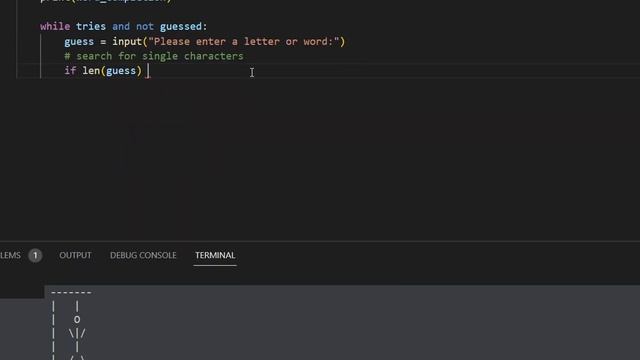Click the "input" function call
Screen dimensions: 640x360
(127, 42)
